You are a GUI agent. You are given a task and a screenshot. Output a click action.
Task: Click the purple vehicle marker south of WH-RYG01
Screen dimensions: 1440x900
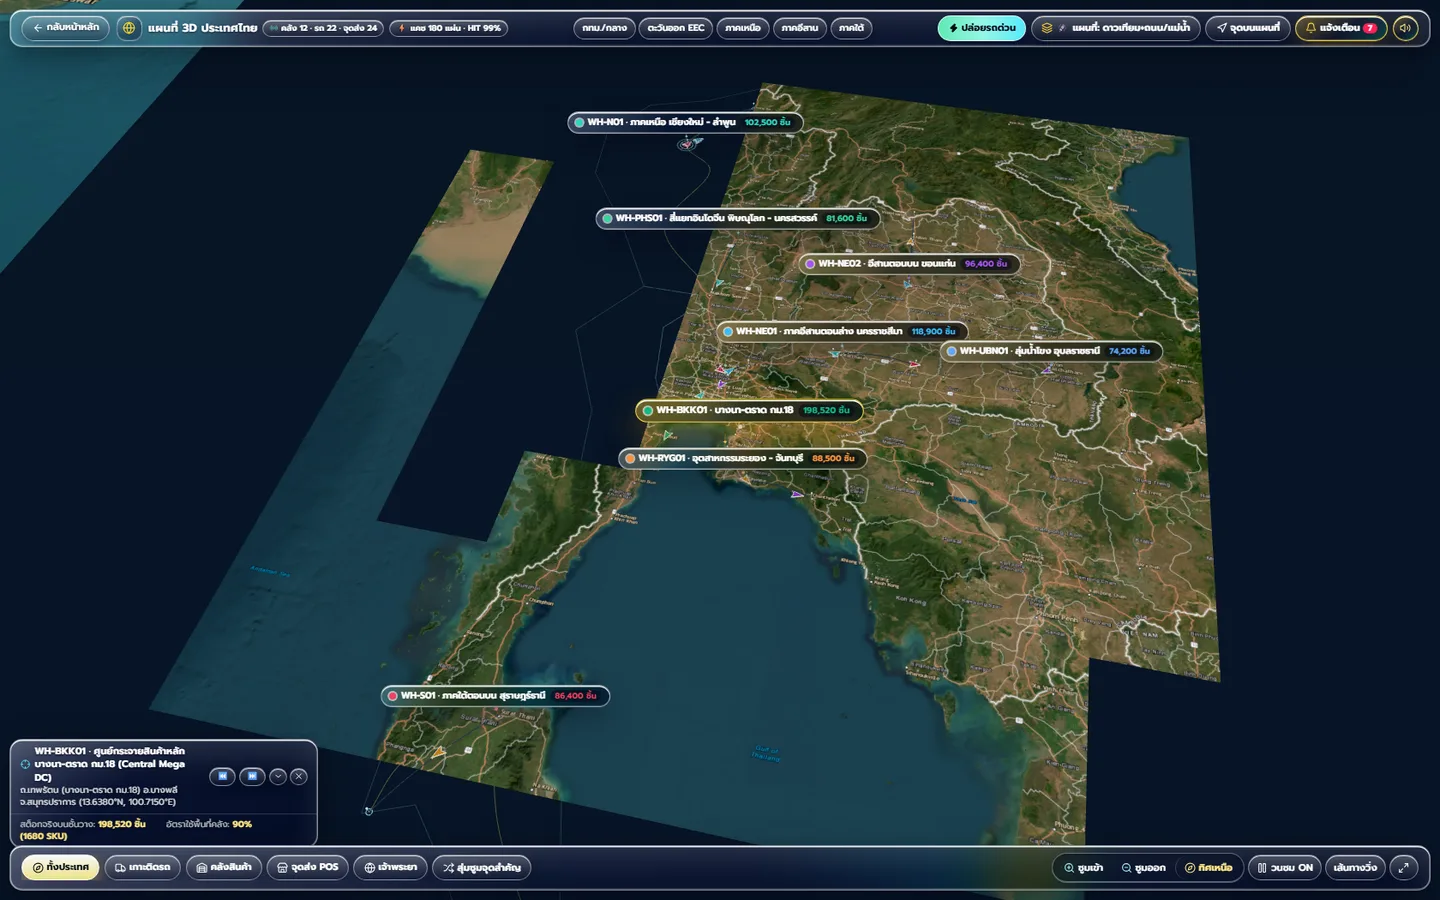797,494
